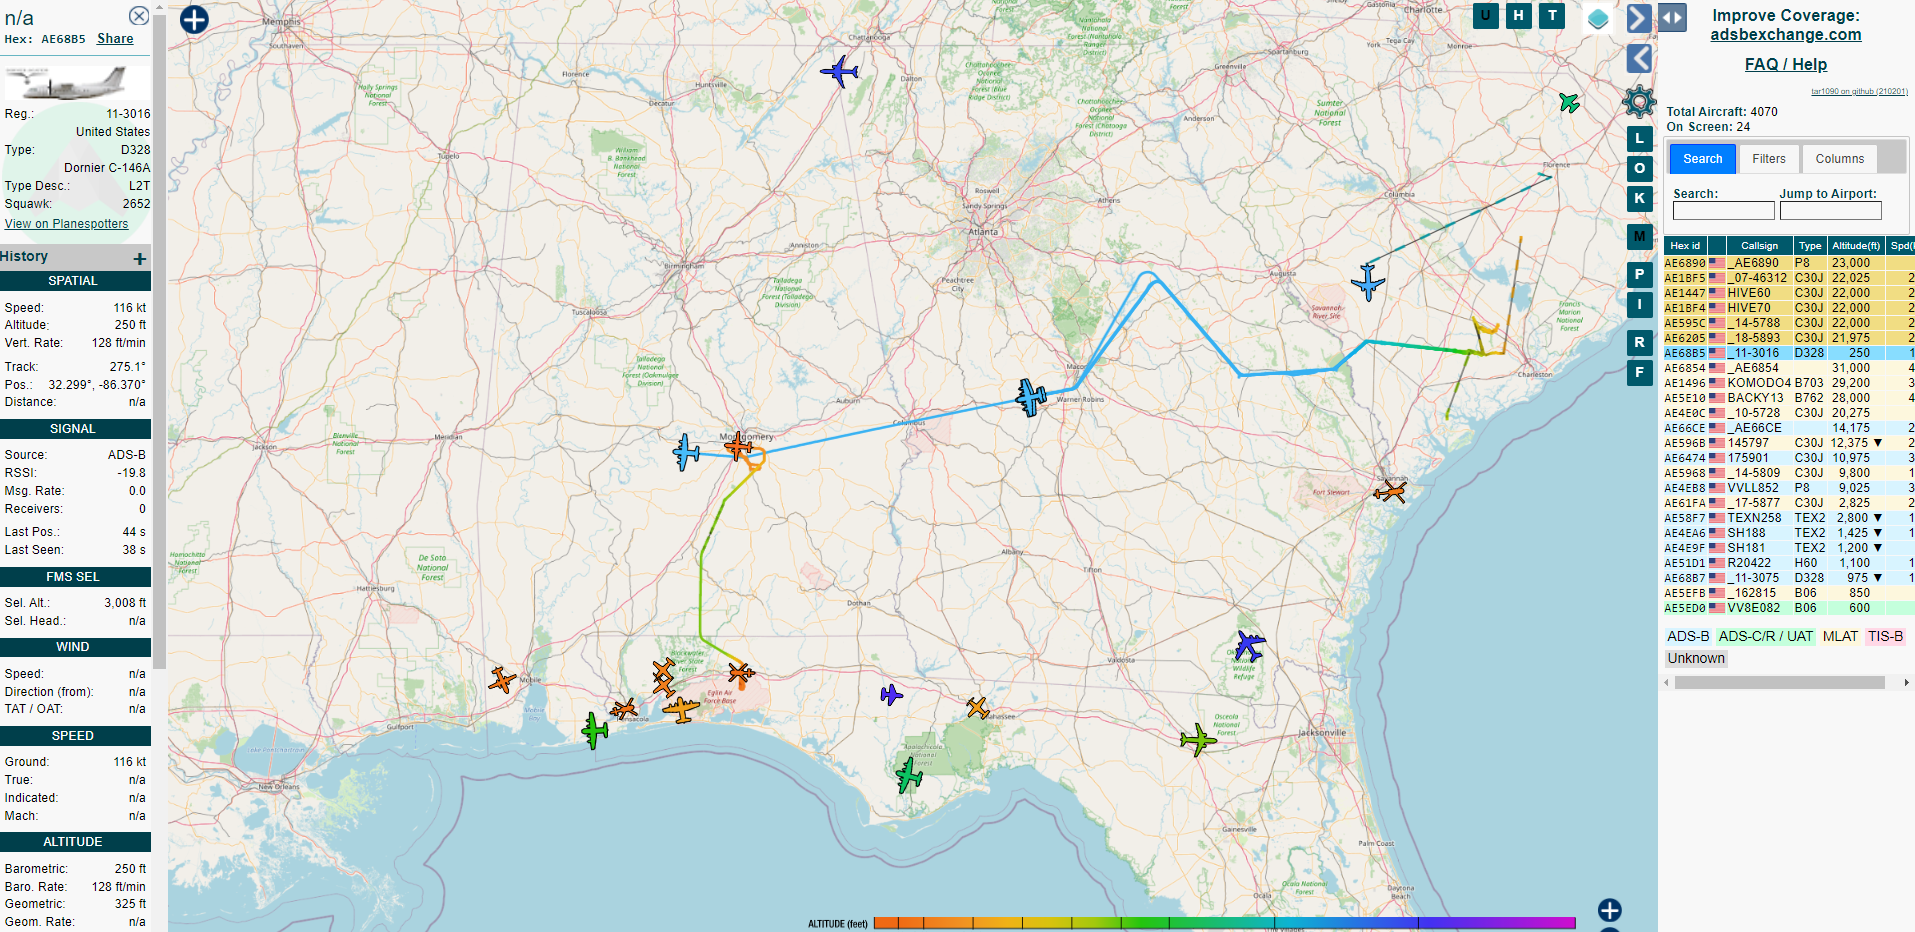This screenshot has height=932, width=1915.
Task: Select the green aircraft in Apalachicola forest
Action: (909, 775)
